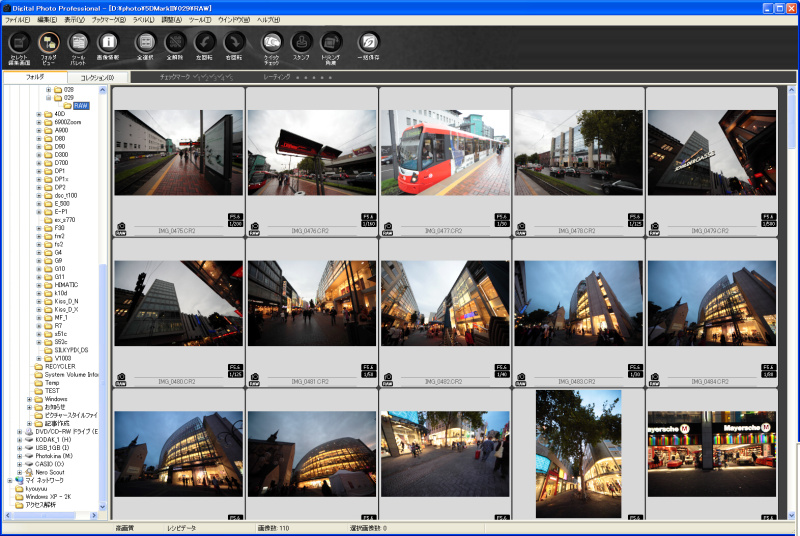Open the ヘルプ(H) menu
The height and width of the screenshot is (536, 800).
click(x=268, y=20)
